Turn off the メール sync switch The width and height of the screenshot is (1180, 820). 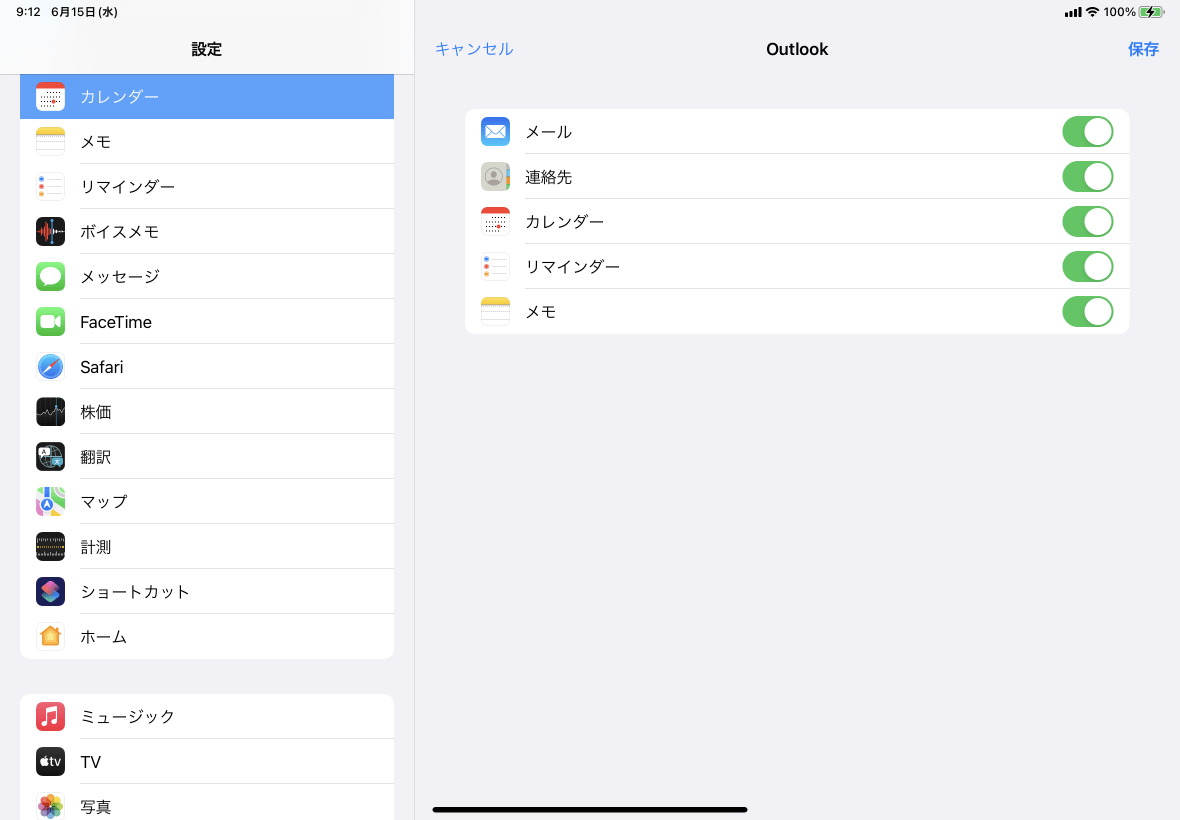(1087, 132)
